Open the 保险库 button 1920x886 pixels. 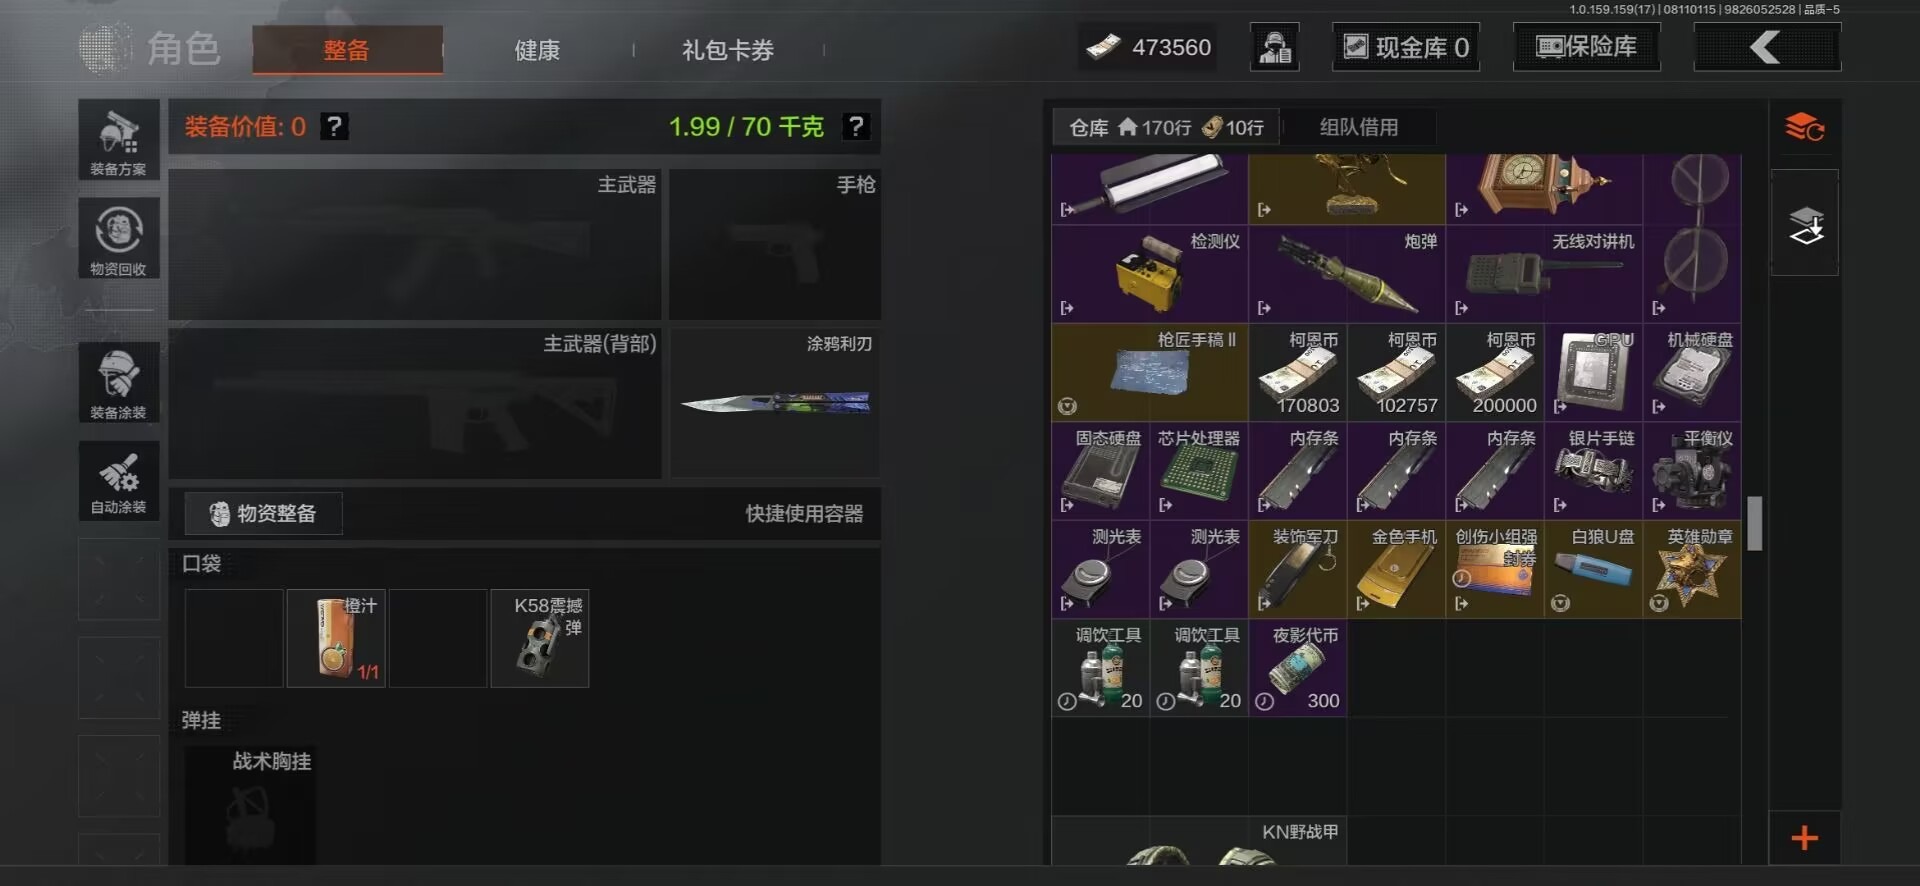tap(1587, 47)
